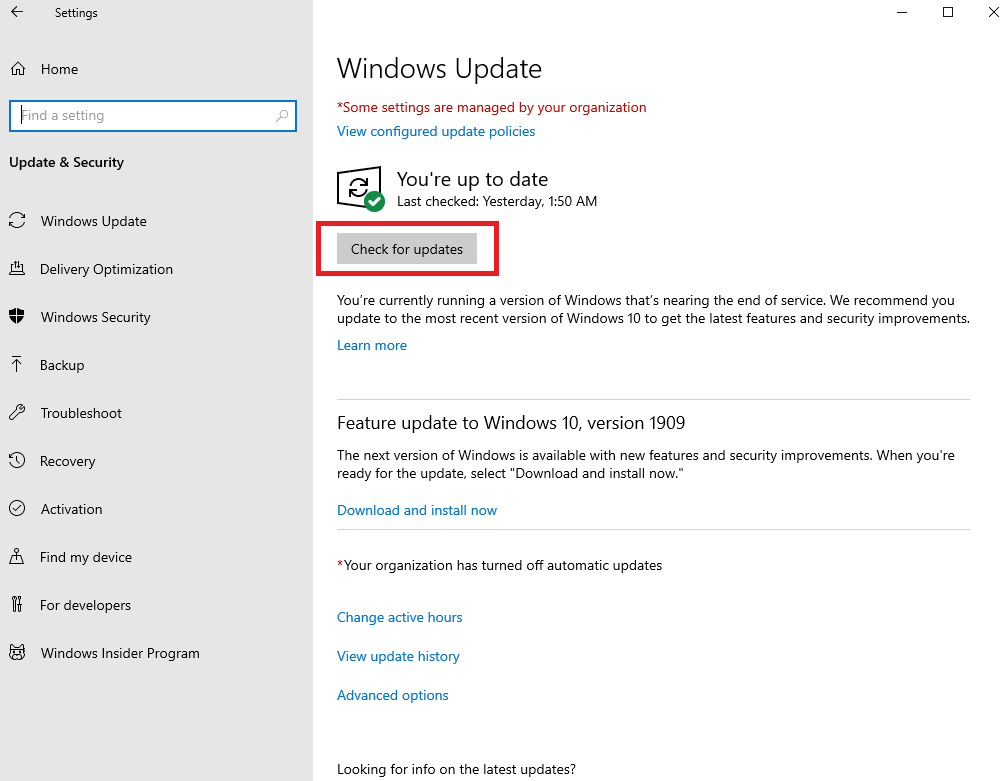Screen dimensions: 1008x781
Task: Click the Last checked timestamp text
Action: click(497, 202)
